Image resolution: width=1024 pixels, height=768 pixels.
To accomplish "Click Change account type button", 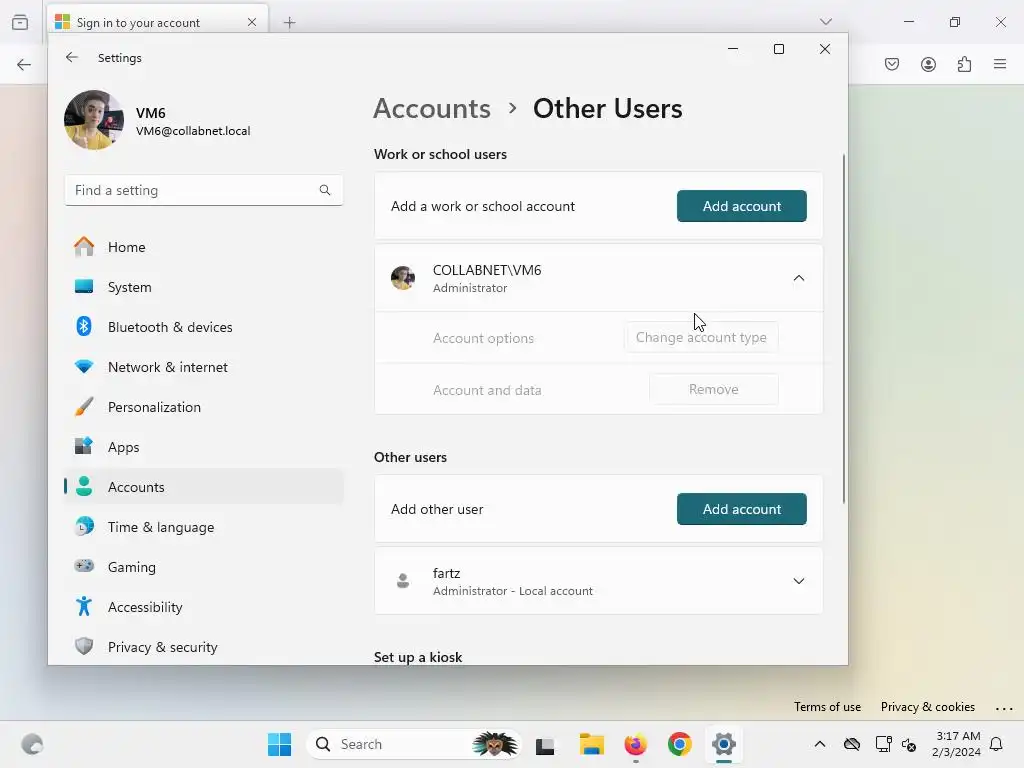I will click(701, 337).
